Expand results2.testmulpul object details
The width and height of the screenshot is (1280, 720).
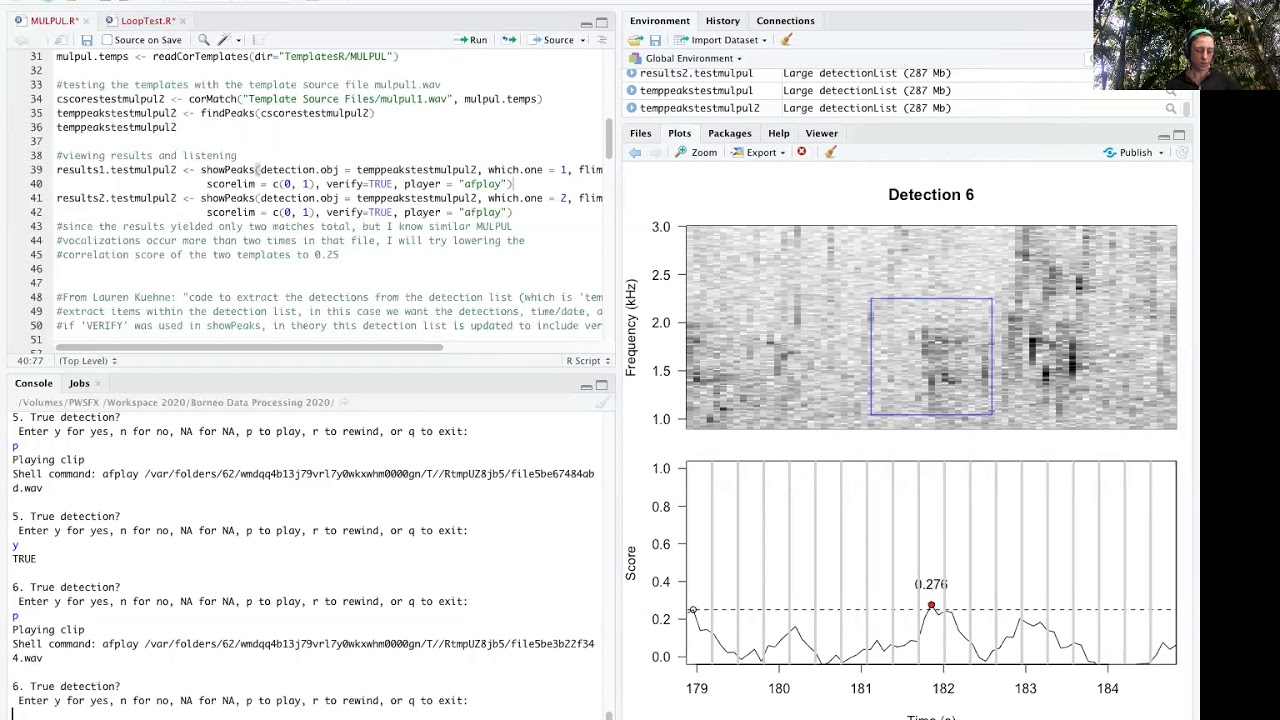pyautogui.click(x=632, y=73)
